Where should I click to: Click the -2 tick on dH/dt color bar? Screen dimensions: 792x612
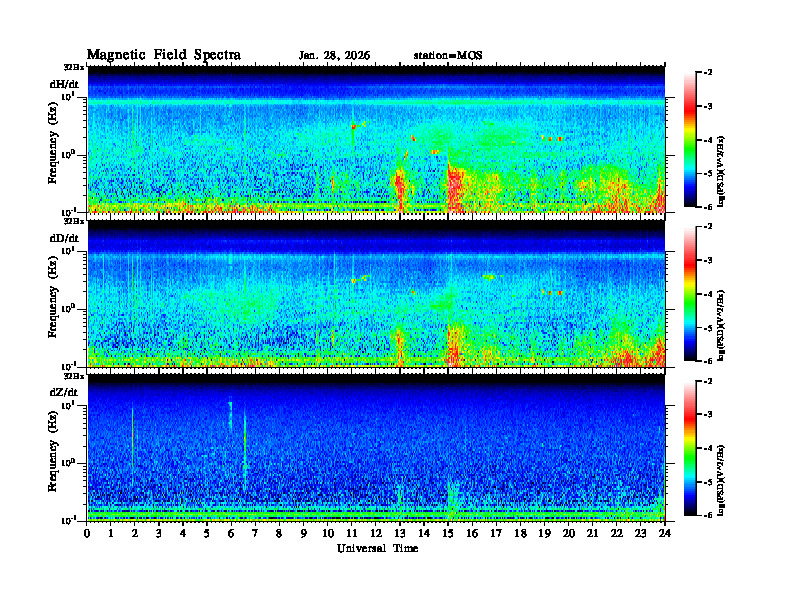708,73
